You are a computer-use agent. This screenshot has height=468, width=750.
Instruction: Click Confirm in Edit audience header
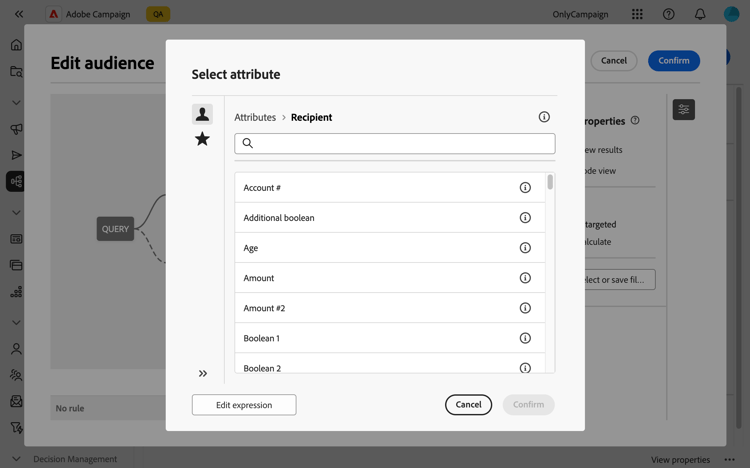(674, 61)
